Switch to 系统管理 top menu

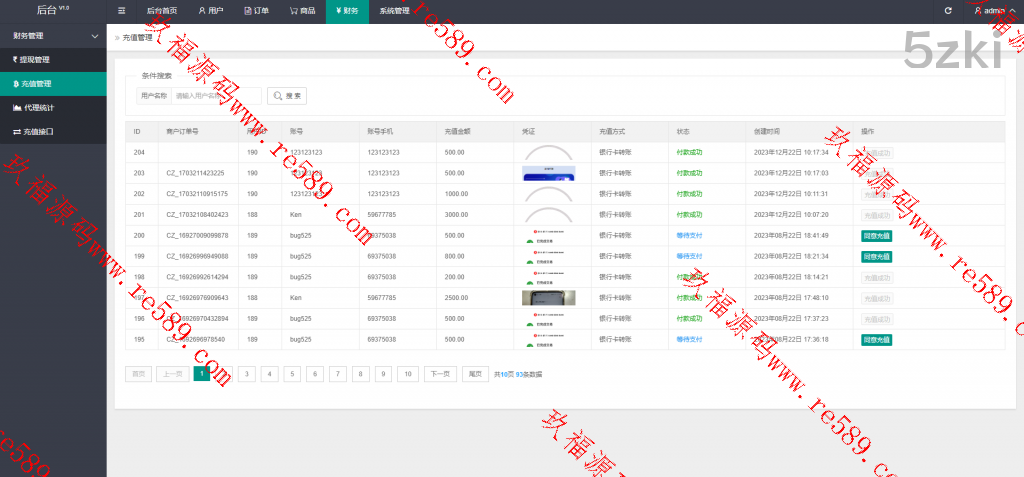(394, 11)
